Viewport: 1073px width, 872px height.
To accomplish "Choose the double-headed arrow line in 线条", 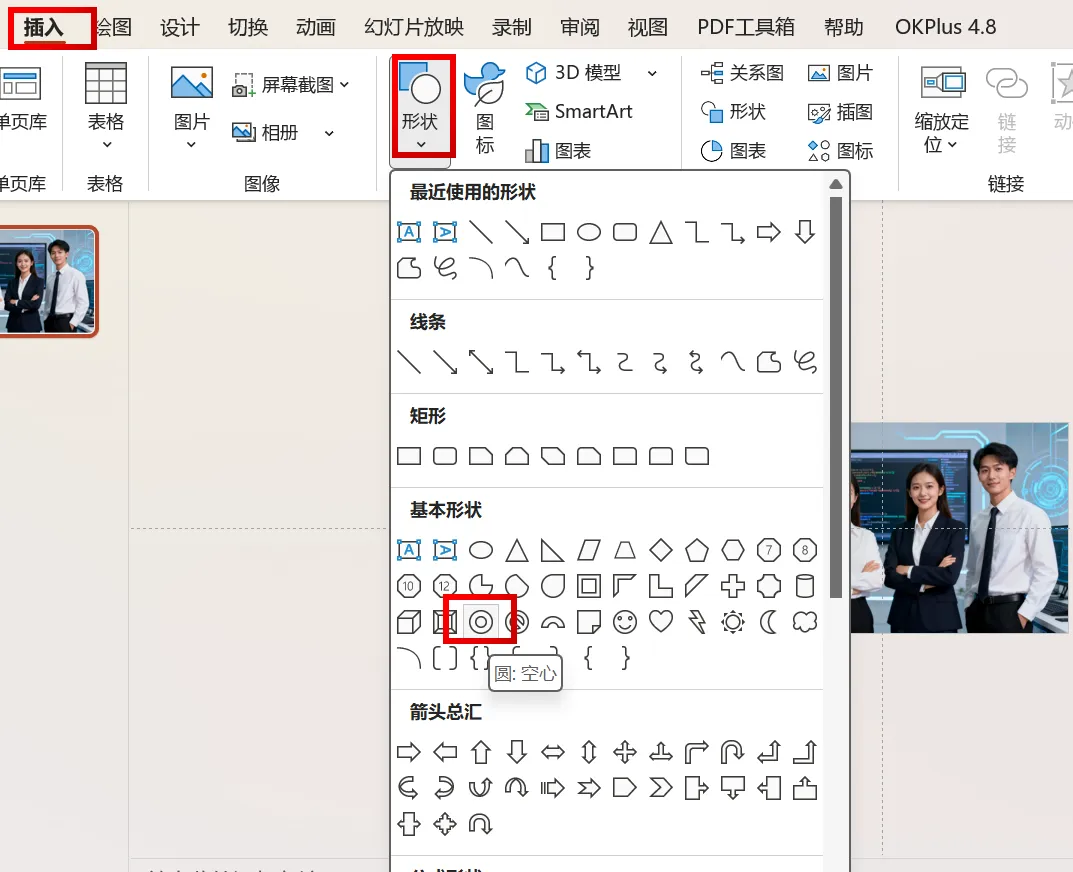I will pos(480,361).
